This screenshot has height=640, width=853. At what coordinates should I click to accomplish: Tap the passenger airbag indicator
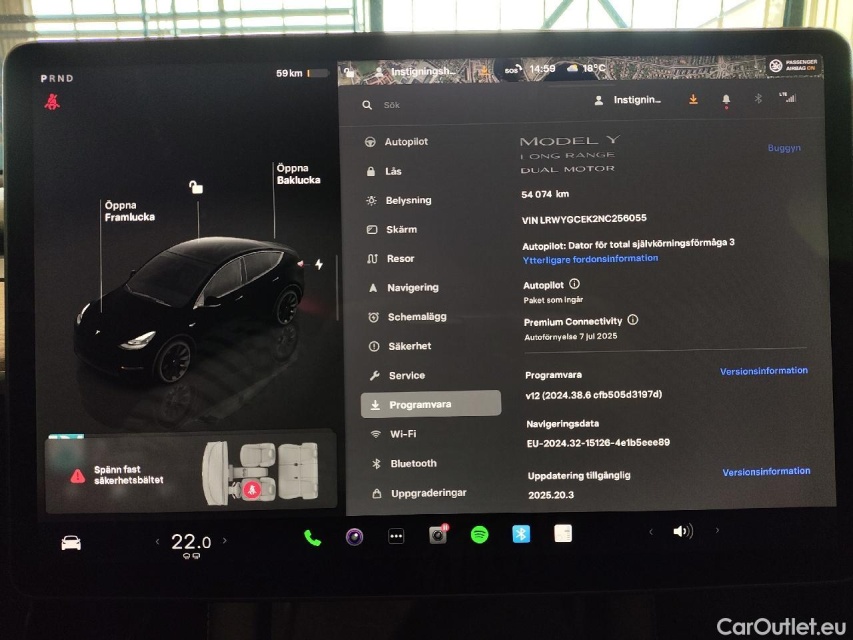(794, 66)
